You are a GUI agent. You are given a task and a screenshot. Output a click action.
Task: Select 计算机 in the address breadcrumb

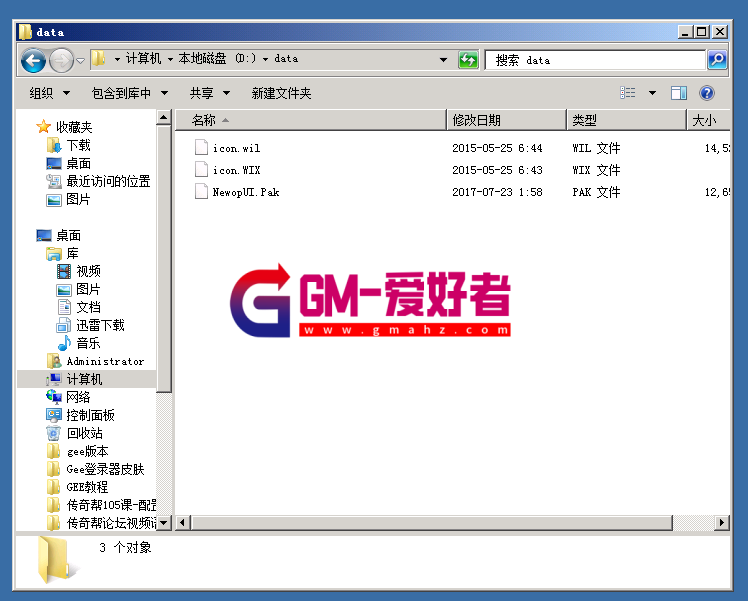[x=143, y=59]
